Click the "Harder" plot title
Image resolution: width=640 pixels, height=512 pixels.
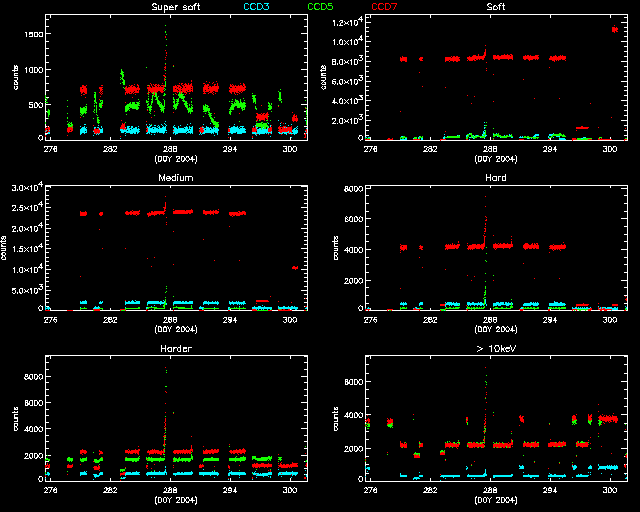pos(174,349)
